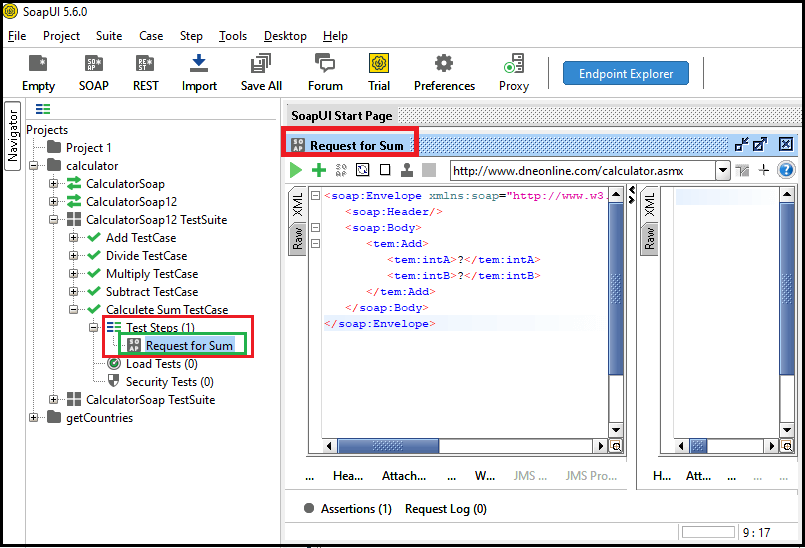Click the endpoint URL field
Screen dimensions: 805x548
point(583,171)
